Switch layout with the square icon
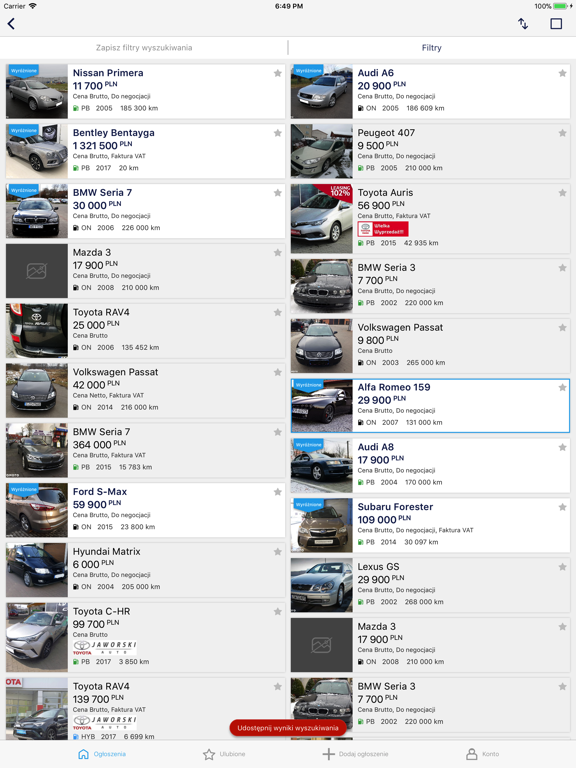The height and width of the screenshot is (768, 576). tap(556, 24)
